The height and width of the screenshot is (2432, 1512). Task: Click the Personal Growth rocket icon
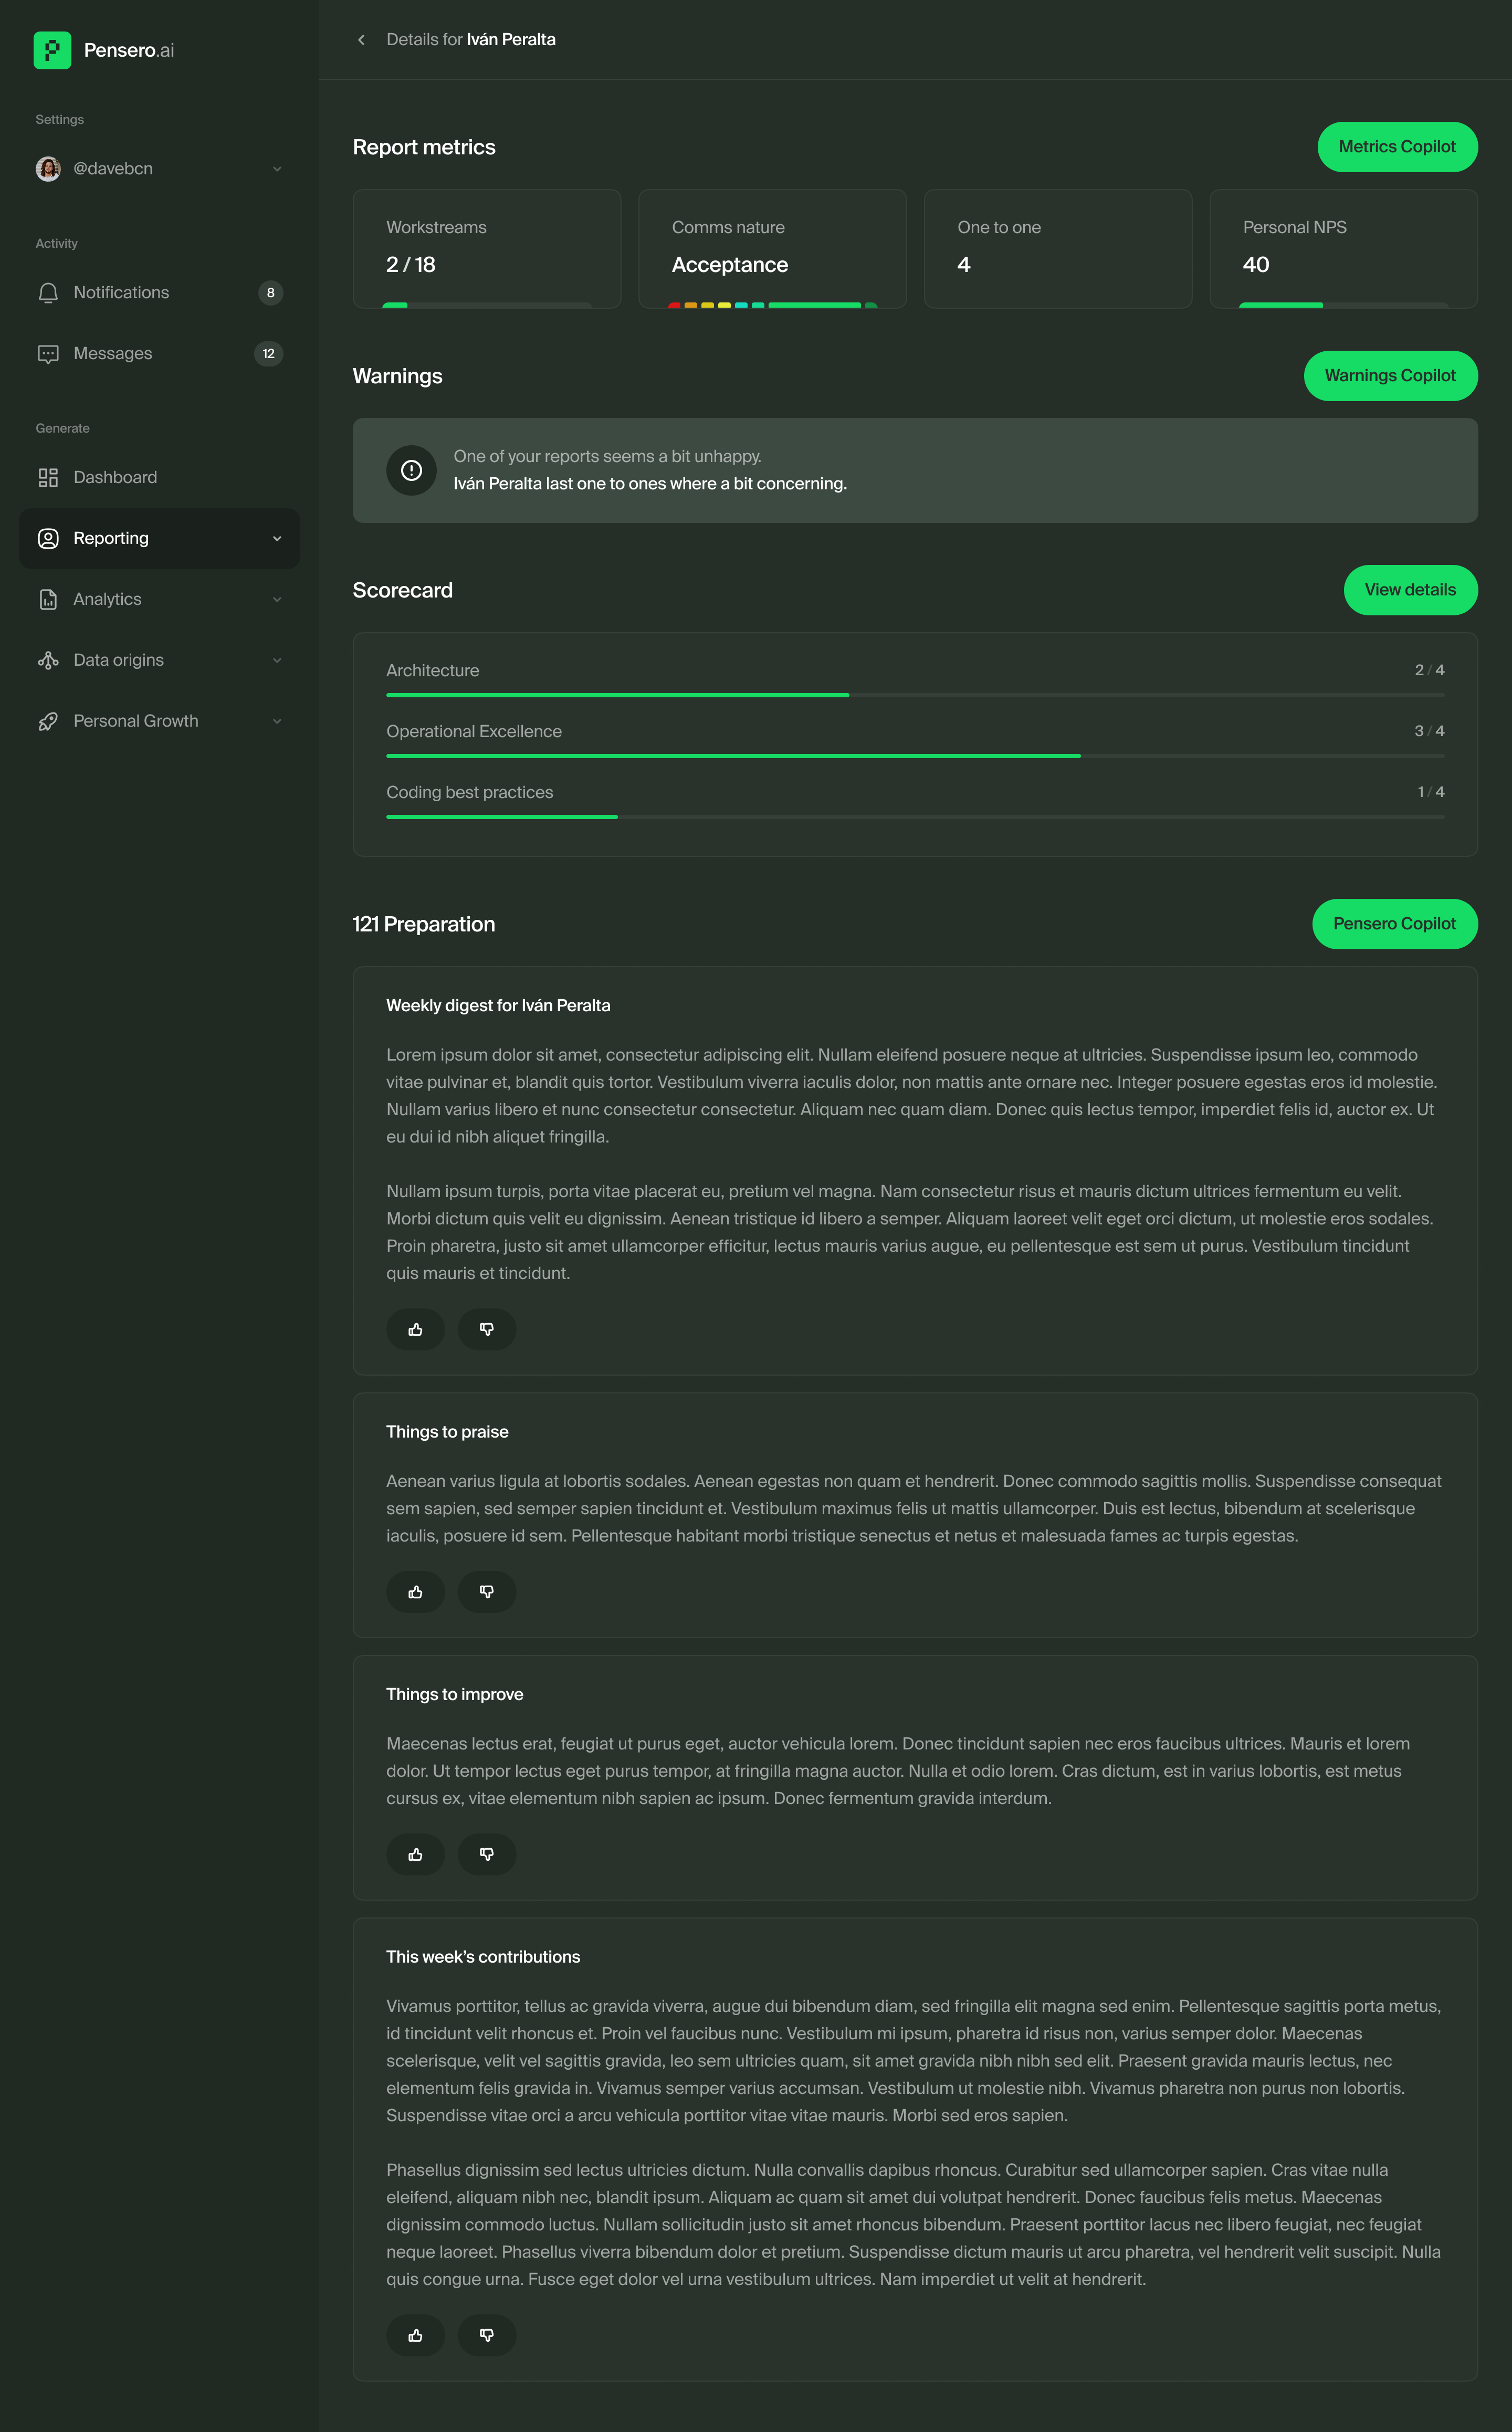pyautogui.click(x=48, y=721)
